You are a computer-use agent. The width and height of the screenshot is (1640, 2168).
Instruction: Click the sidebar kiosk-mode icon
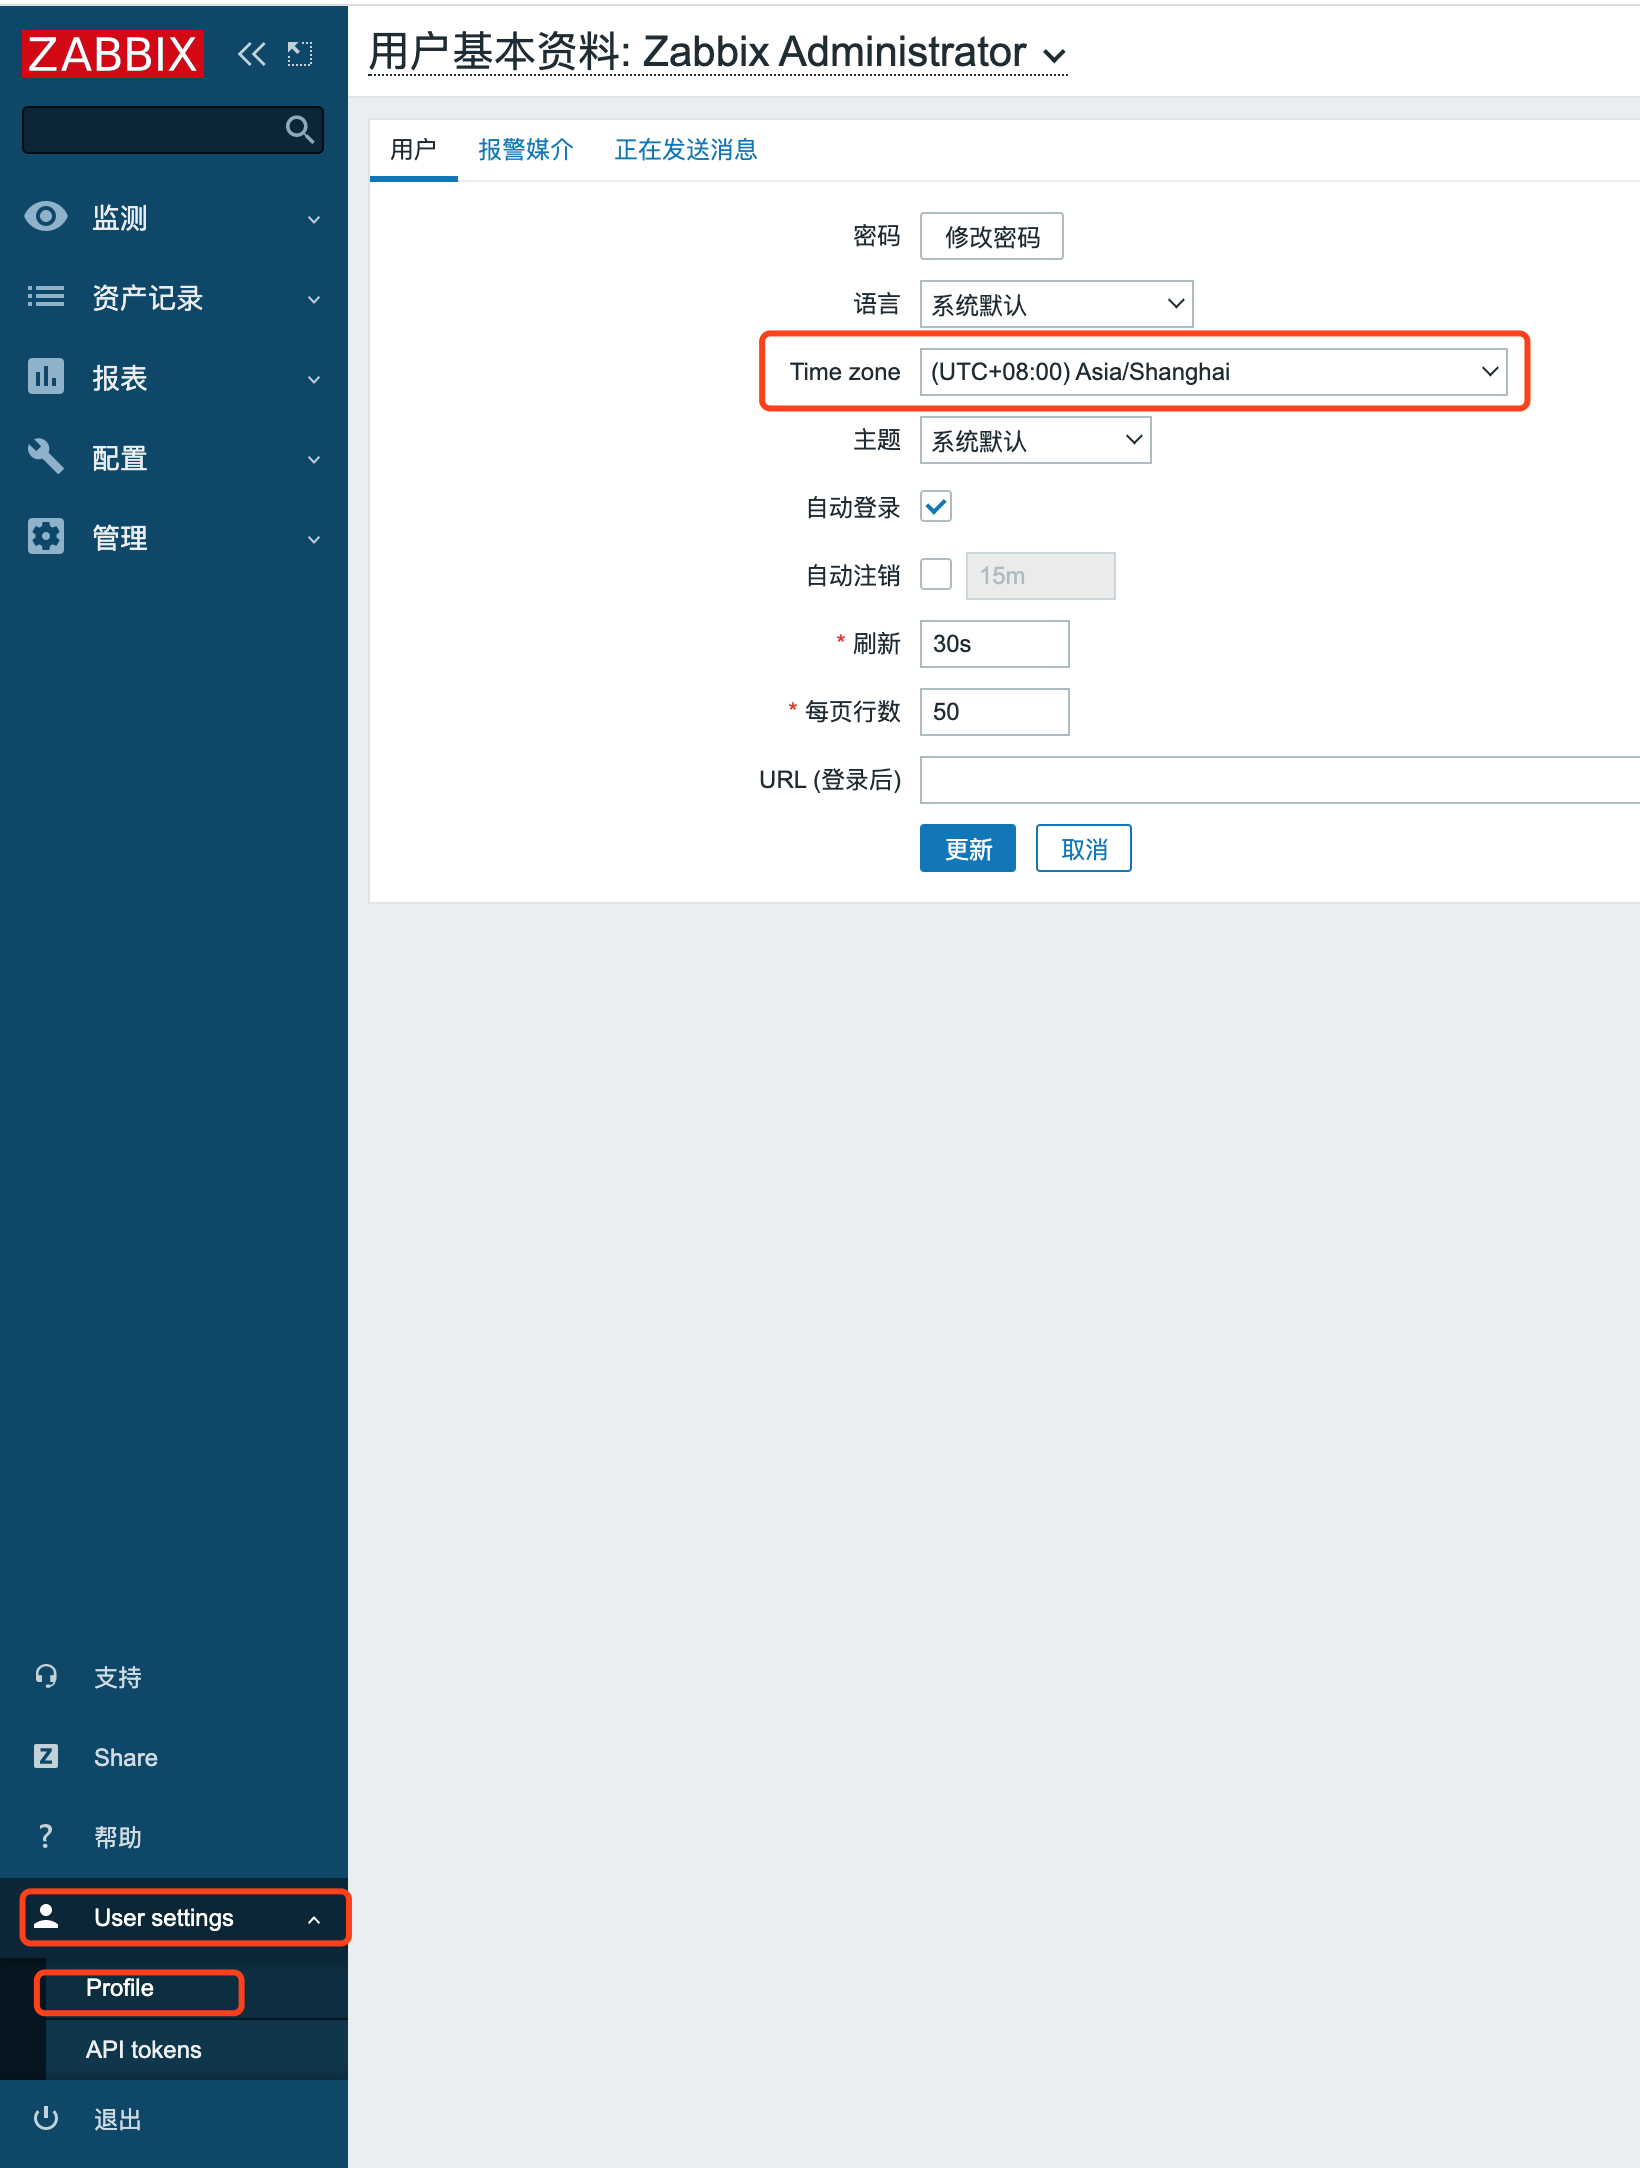click(x=300, y=54)
